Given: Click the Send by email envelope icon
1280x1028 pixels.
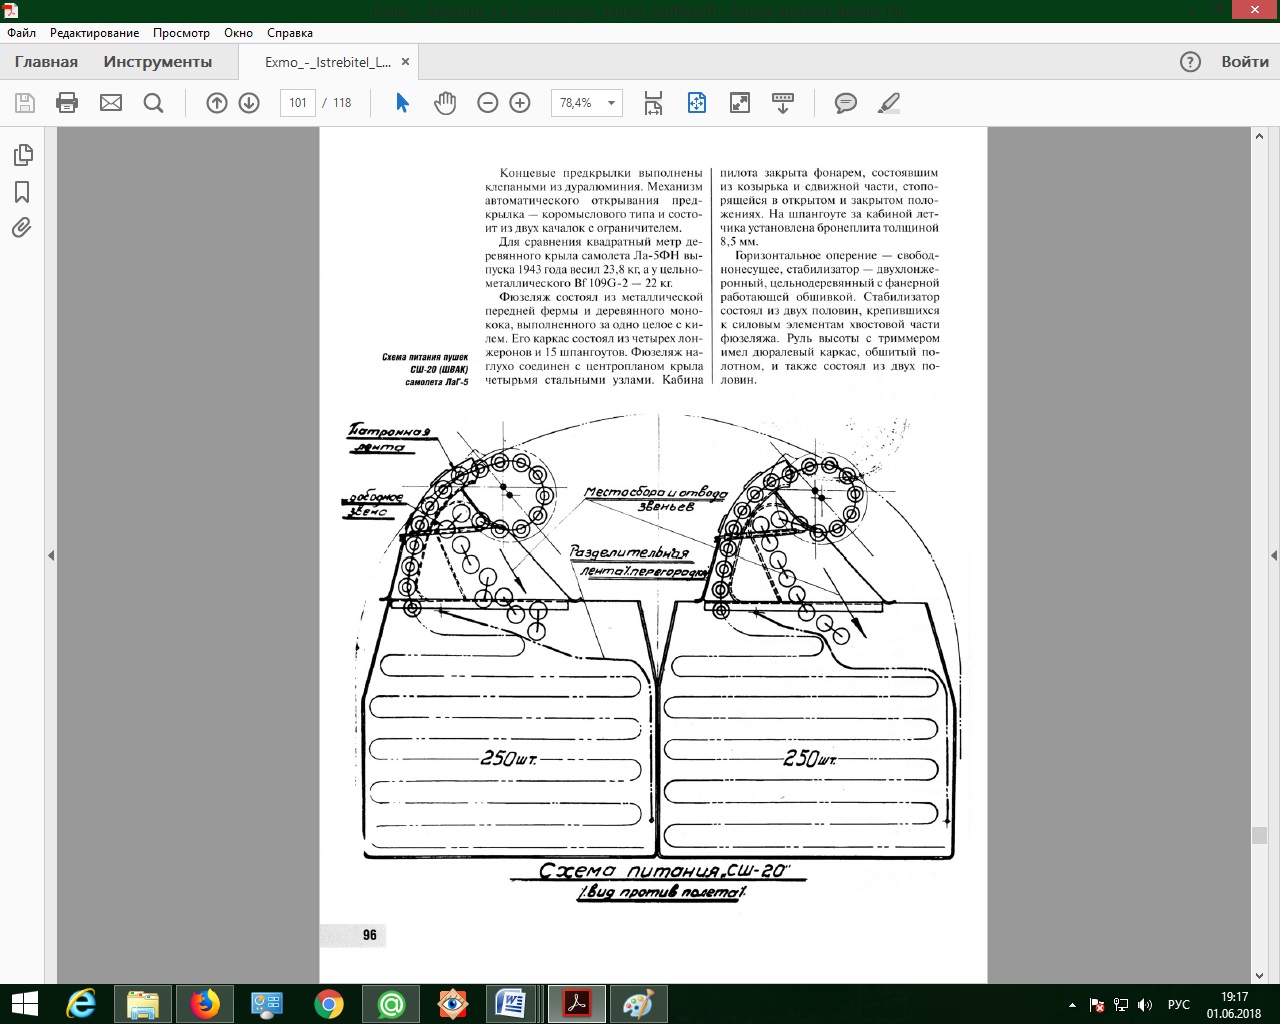Looking at the screenshot, I should [x=111, y=103].
